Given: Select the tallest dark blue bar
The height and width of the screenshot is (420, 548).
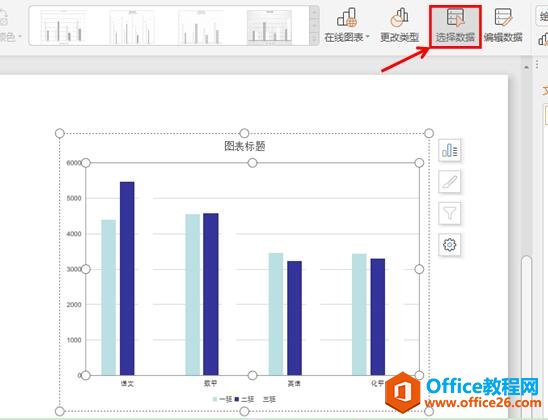Looking at the screenshot, I should click(x=127, y=278).
